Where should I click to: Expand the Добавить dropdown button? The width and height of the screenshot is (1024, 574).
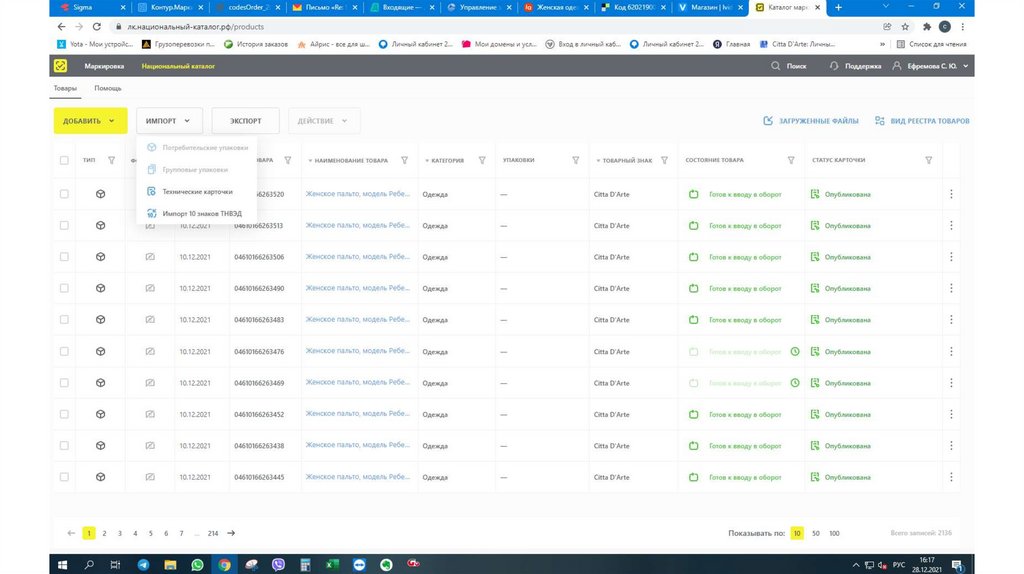click(90, 121)
